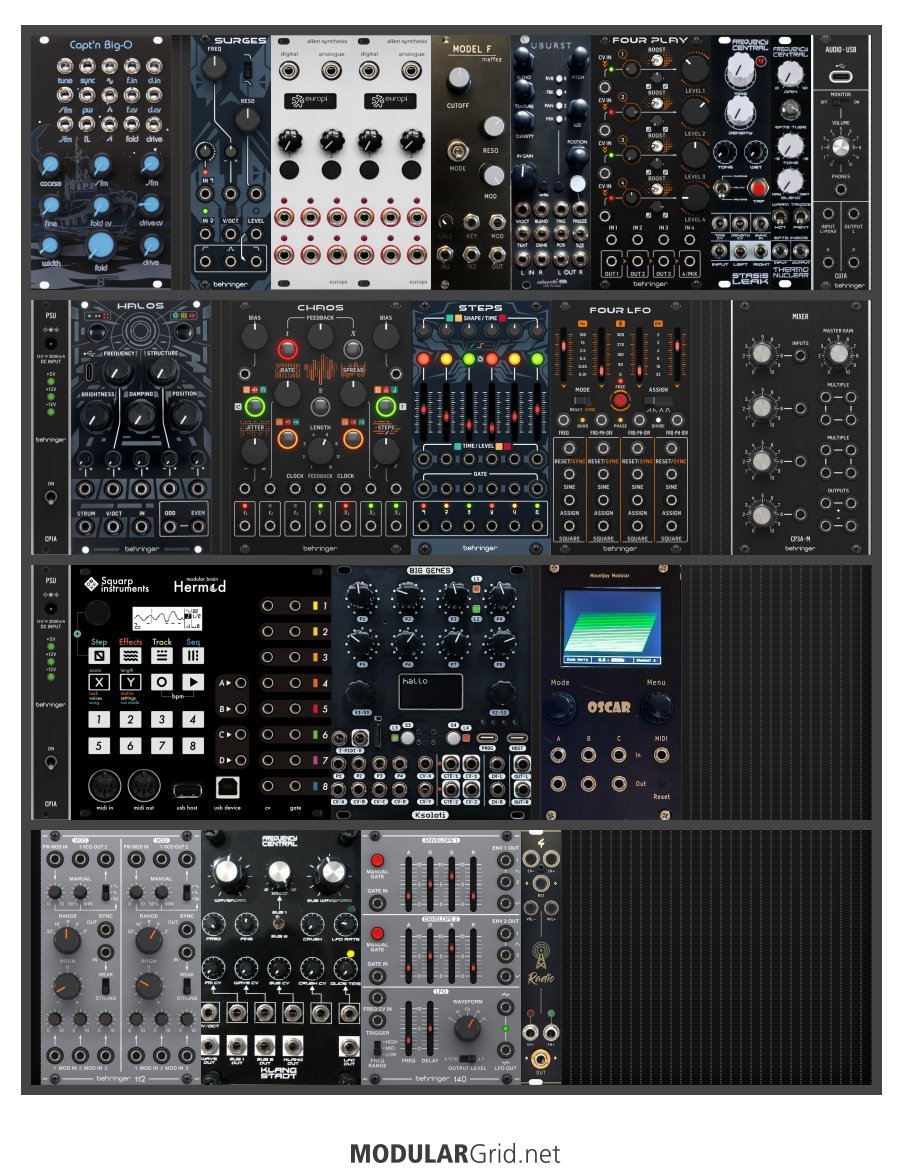The image size is (912, 1175).
Task: Click the Track button on Hermod
Action: [x=161, y=656]
